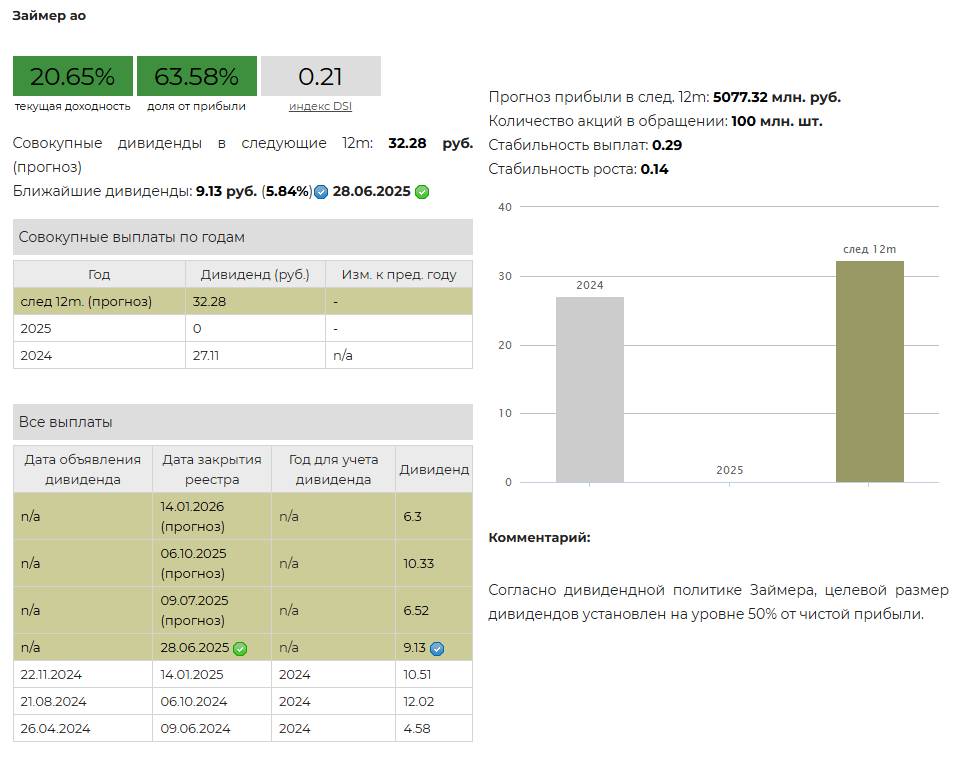Click the Совокупные выплаты по годам header
This screenshot has height=757, width=968.
pyautogui.click(x=242, y=237)
